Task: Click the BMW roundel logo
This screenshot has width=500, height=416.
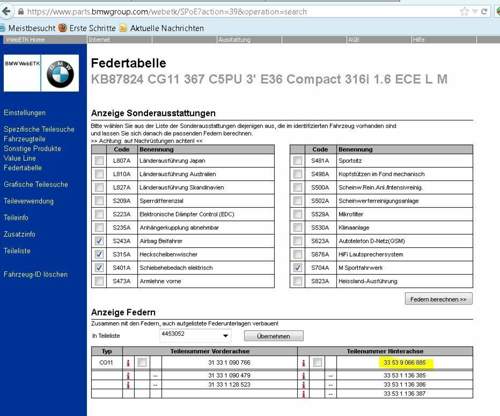Action: tap(60, 74)
